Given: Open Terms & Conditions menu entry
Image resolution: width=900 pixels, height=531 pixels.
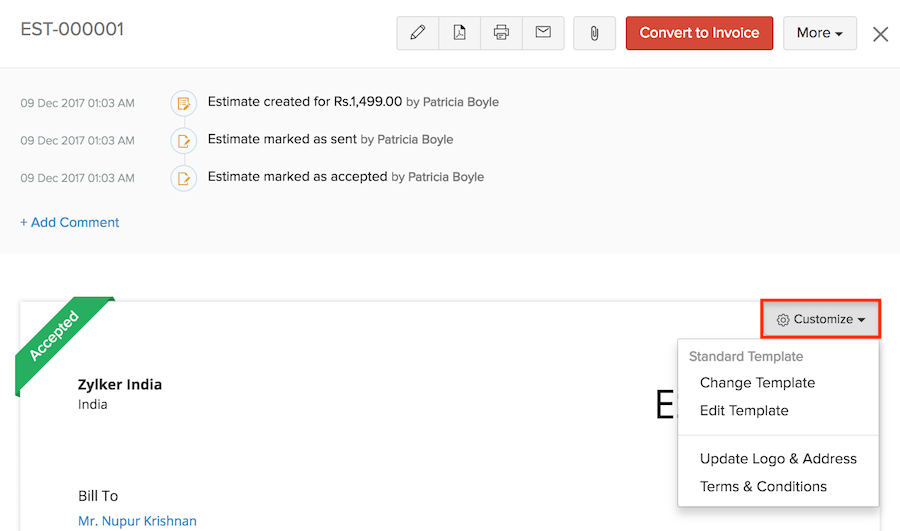Looking at the screenshot, I should coord(763,487).
